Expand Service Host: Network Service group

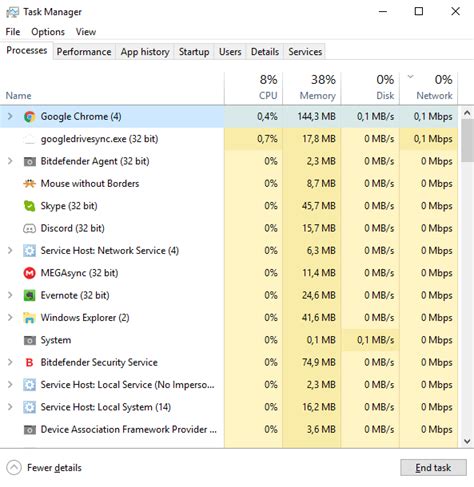pyautogui.click(x=10, y=250)
